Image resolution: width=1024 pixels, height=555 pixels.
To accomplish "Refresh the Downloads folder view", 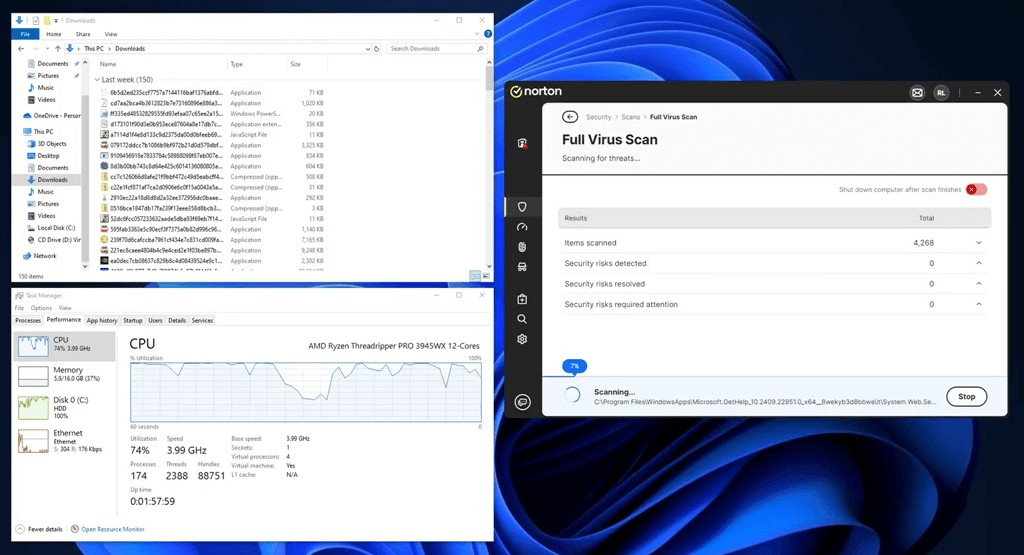I will pyautogui.click(x=376, y=48).
